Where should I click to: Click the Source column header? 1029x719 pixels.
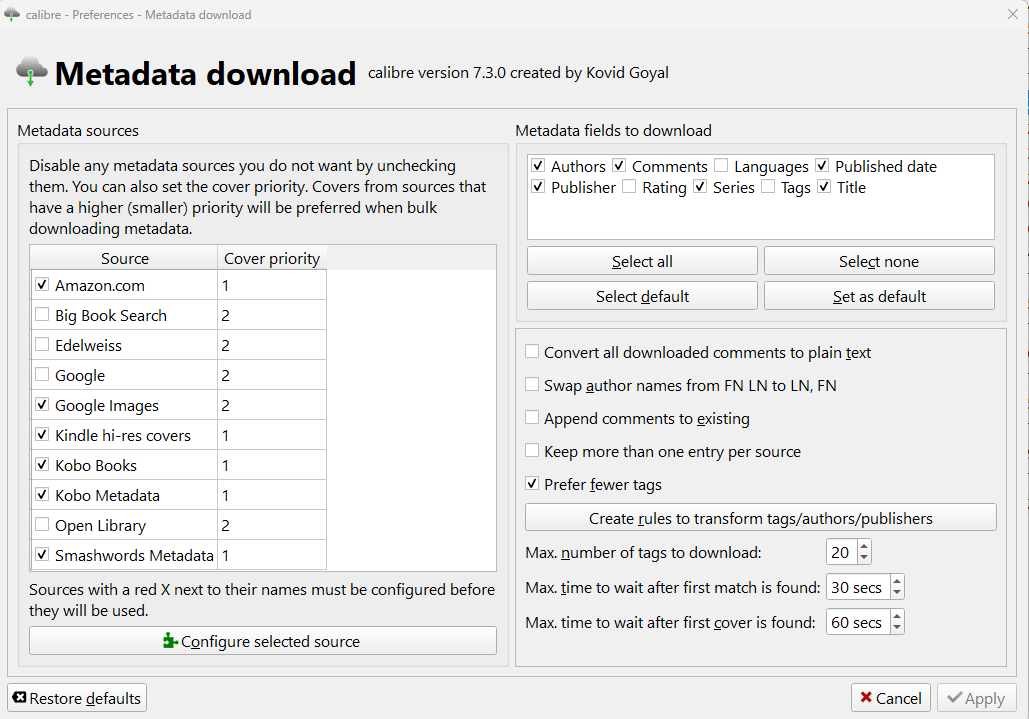click(x=124, y=258)
